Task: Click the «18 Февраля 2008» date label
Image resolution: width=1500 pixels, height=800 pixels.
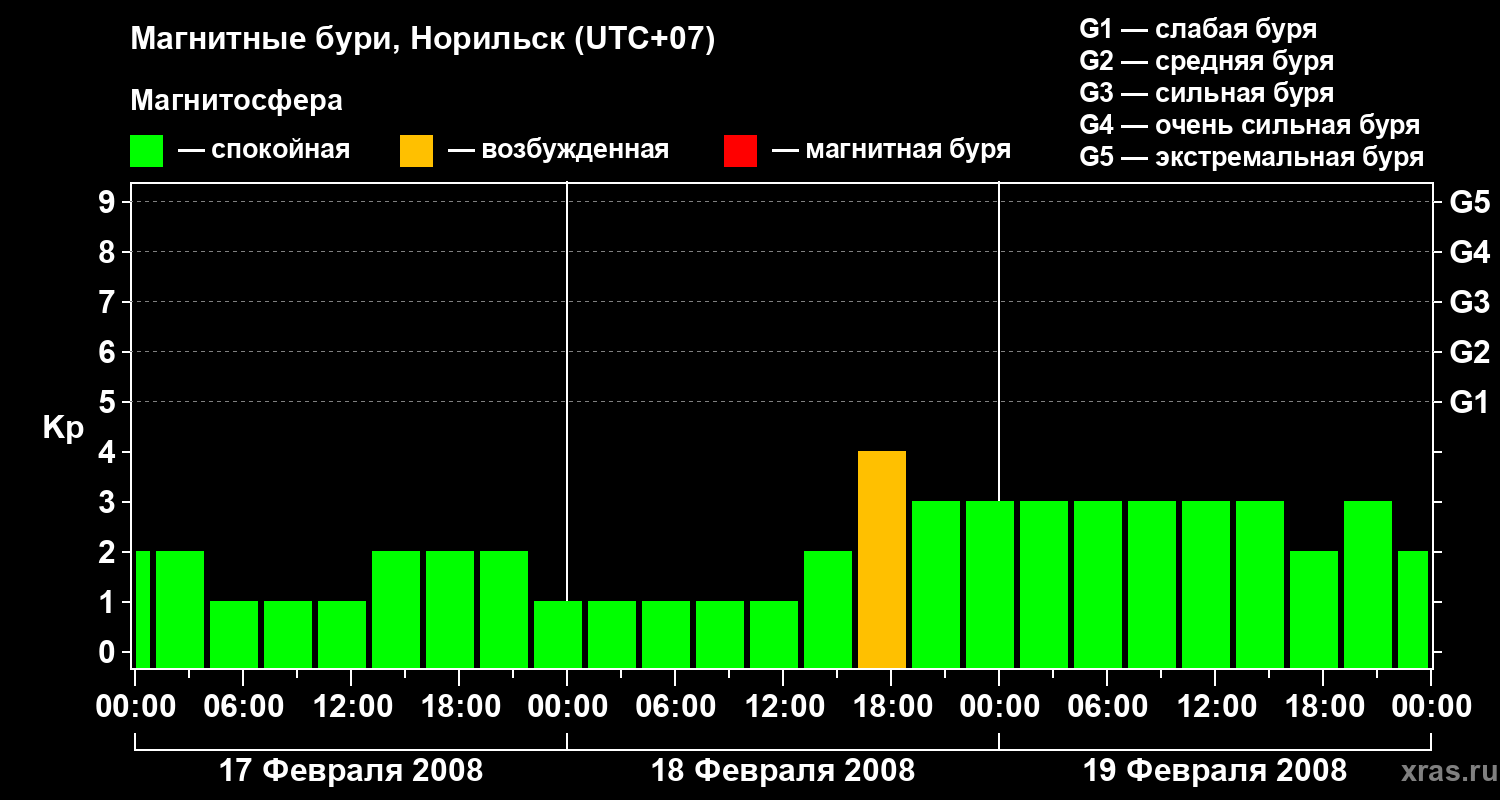Action: [x=783, y=771]
